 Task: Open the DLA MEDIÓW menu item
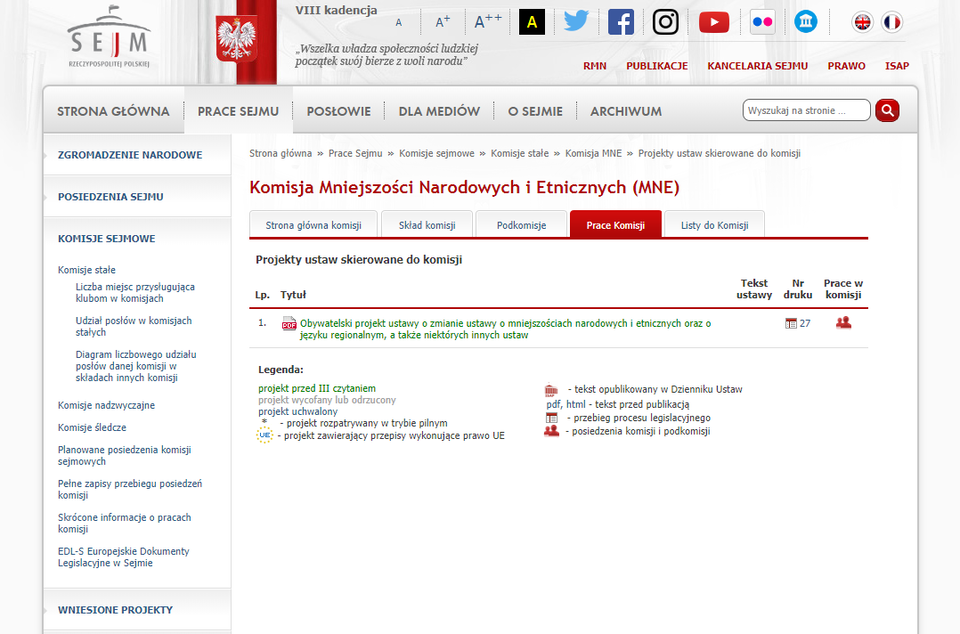click(439, 111)
